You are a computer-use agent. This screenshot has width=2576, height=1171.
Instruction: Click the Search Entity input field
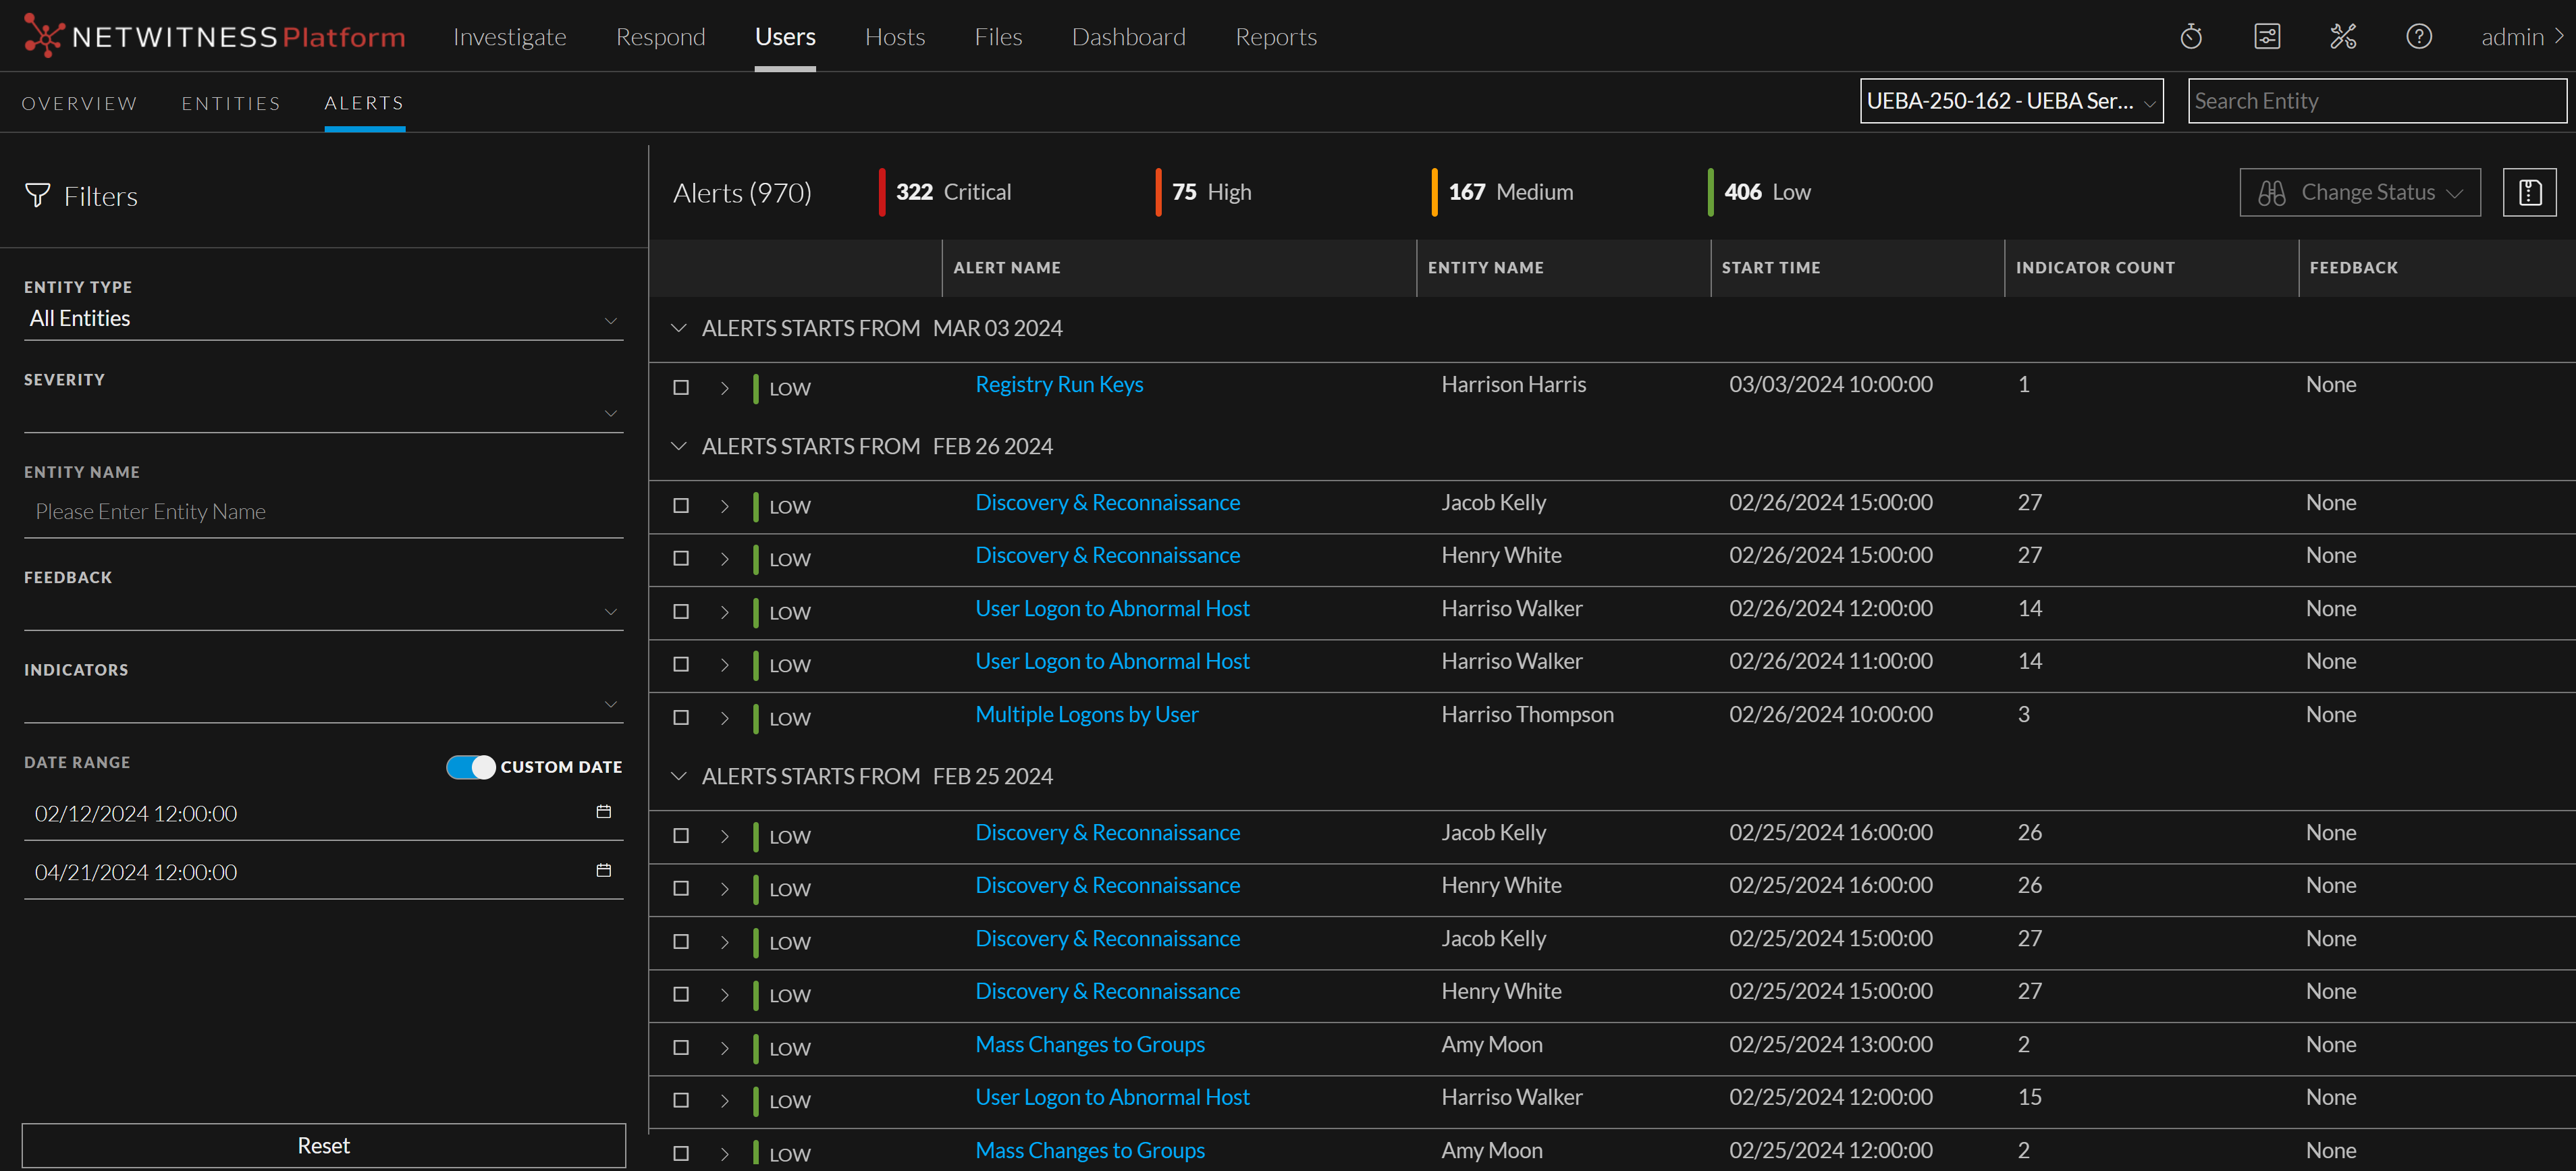tap(2376, 101)
